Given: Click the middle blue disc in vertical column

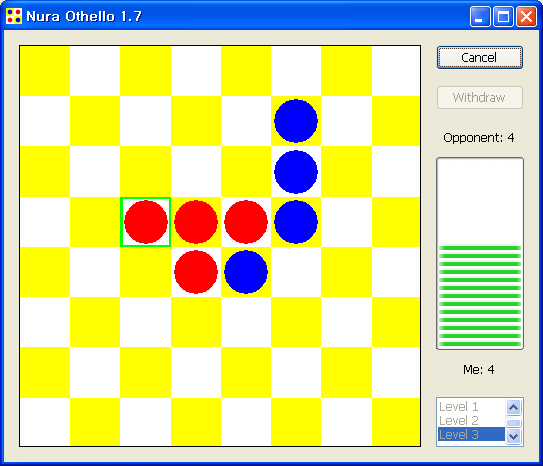Looking at the screenshot, I should pyautogui.click(x=296, y=171).
